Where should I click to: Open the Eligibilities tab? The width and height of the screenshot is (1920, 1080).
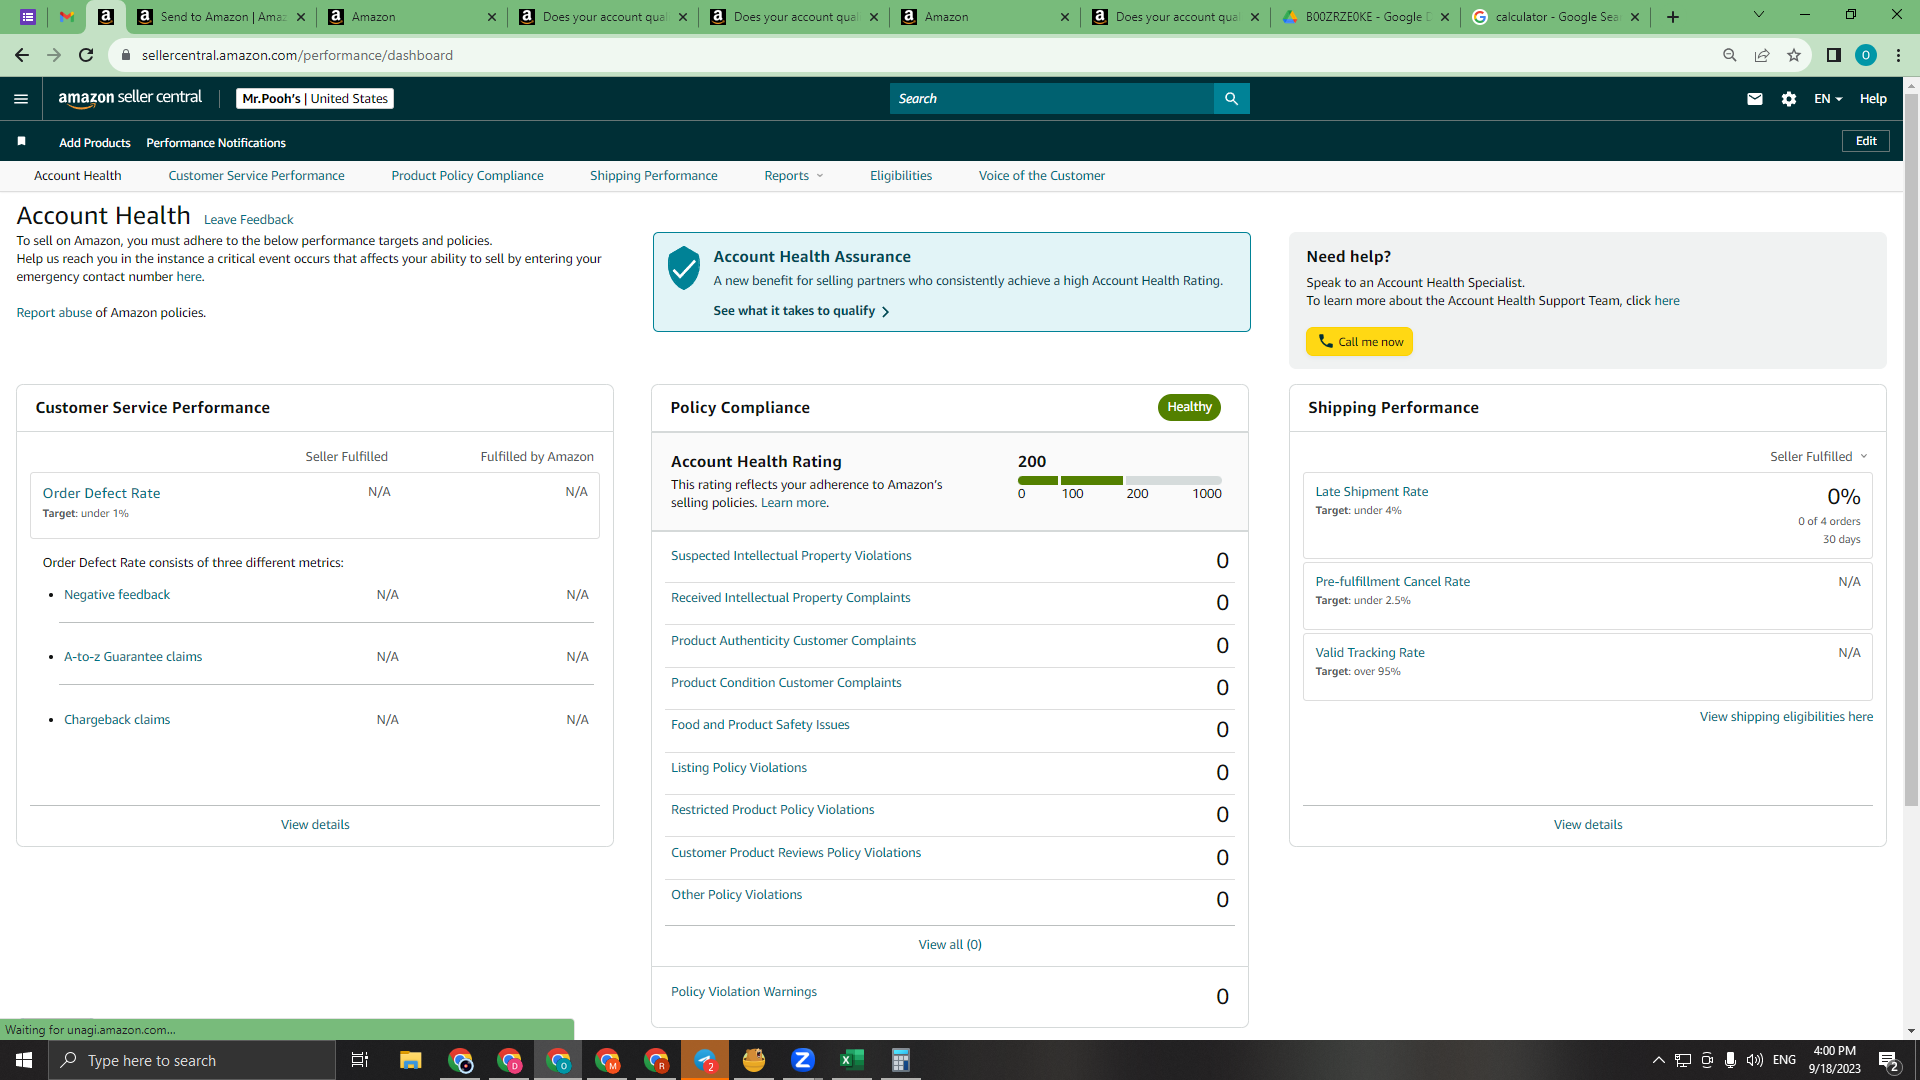coord(901,176)
